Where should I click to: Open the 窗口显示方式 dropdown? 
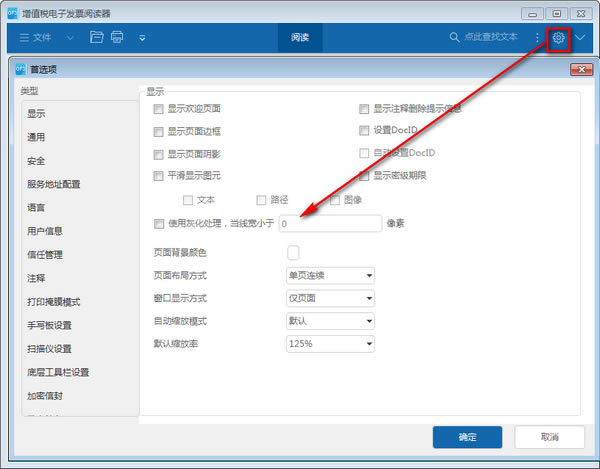pos(330,298)
